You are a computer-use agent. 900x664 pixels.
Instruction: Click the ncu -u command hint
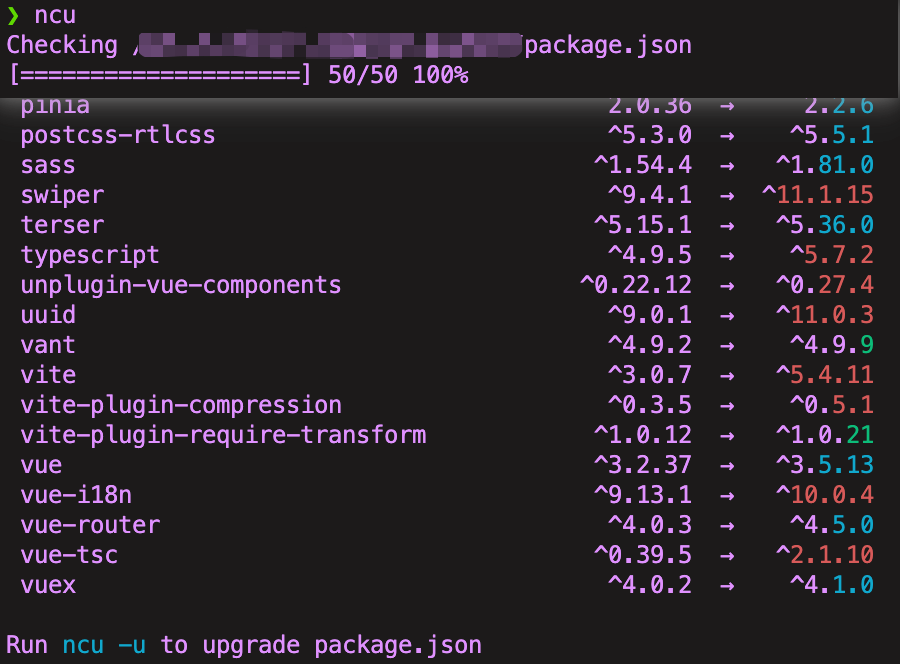104,645
